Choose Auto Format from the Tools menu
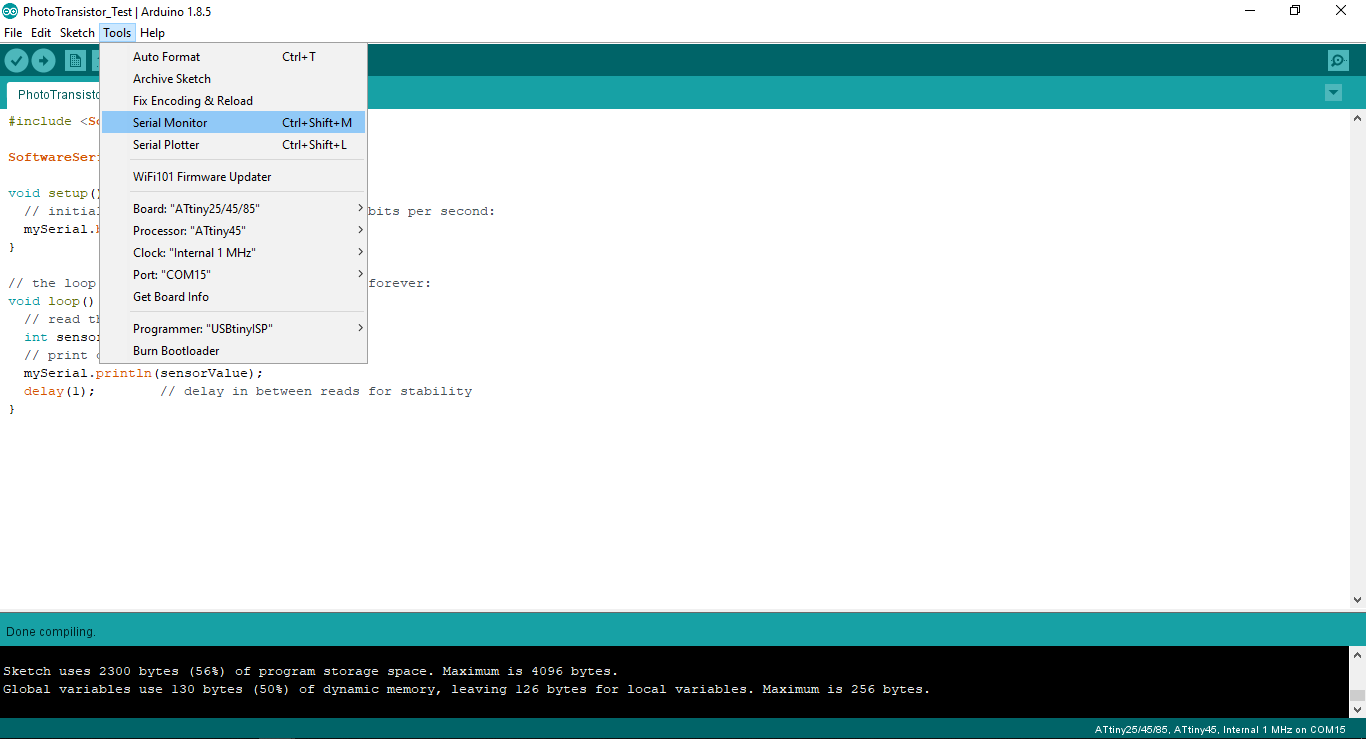Image resolution: width=1366 pixels, height=739 pixels. point(233,57)
